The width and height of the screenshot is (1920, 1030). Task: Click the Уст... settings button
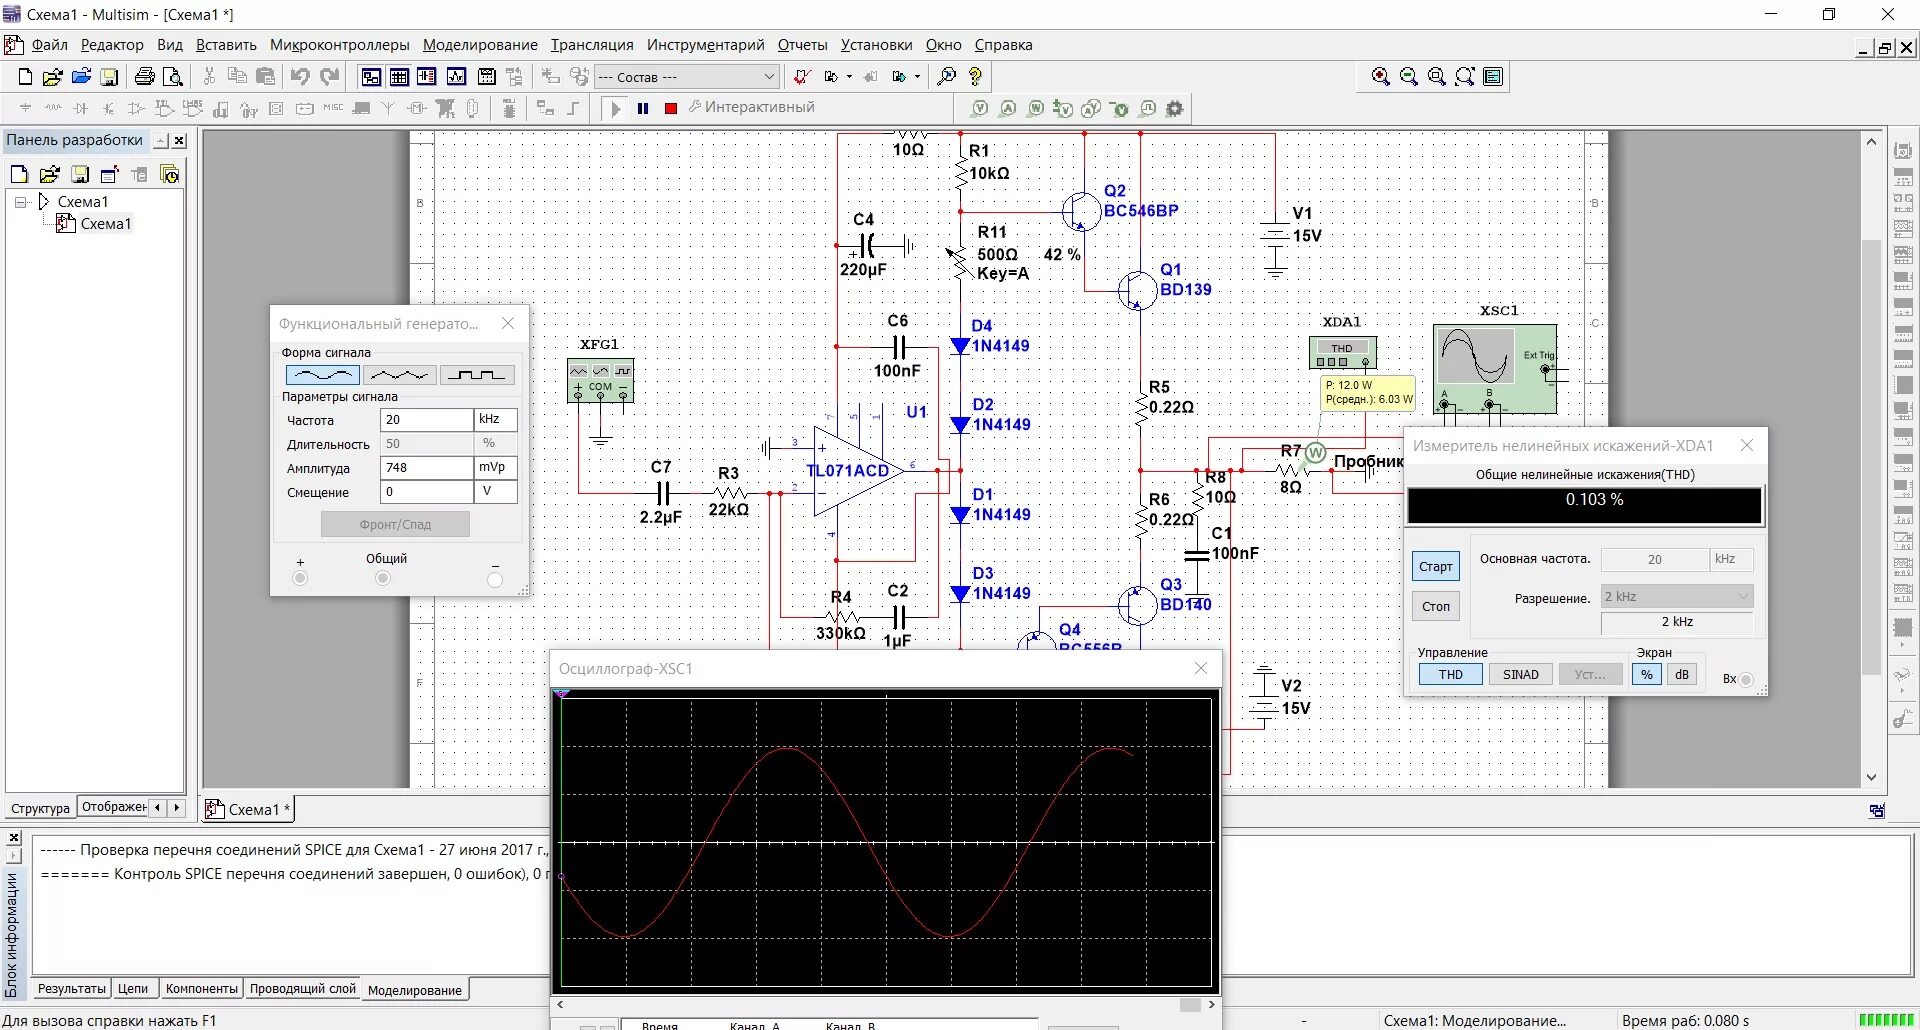(x=1590, y=675)
